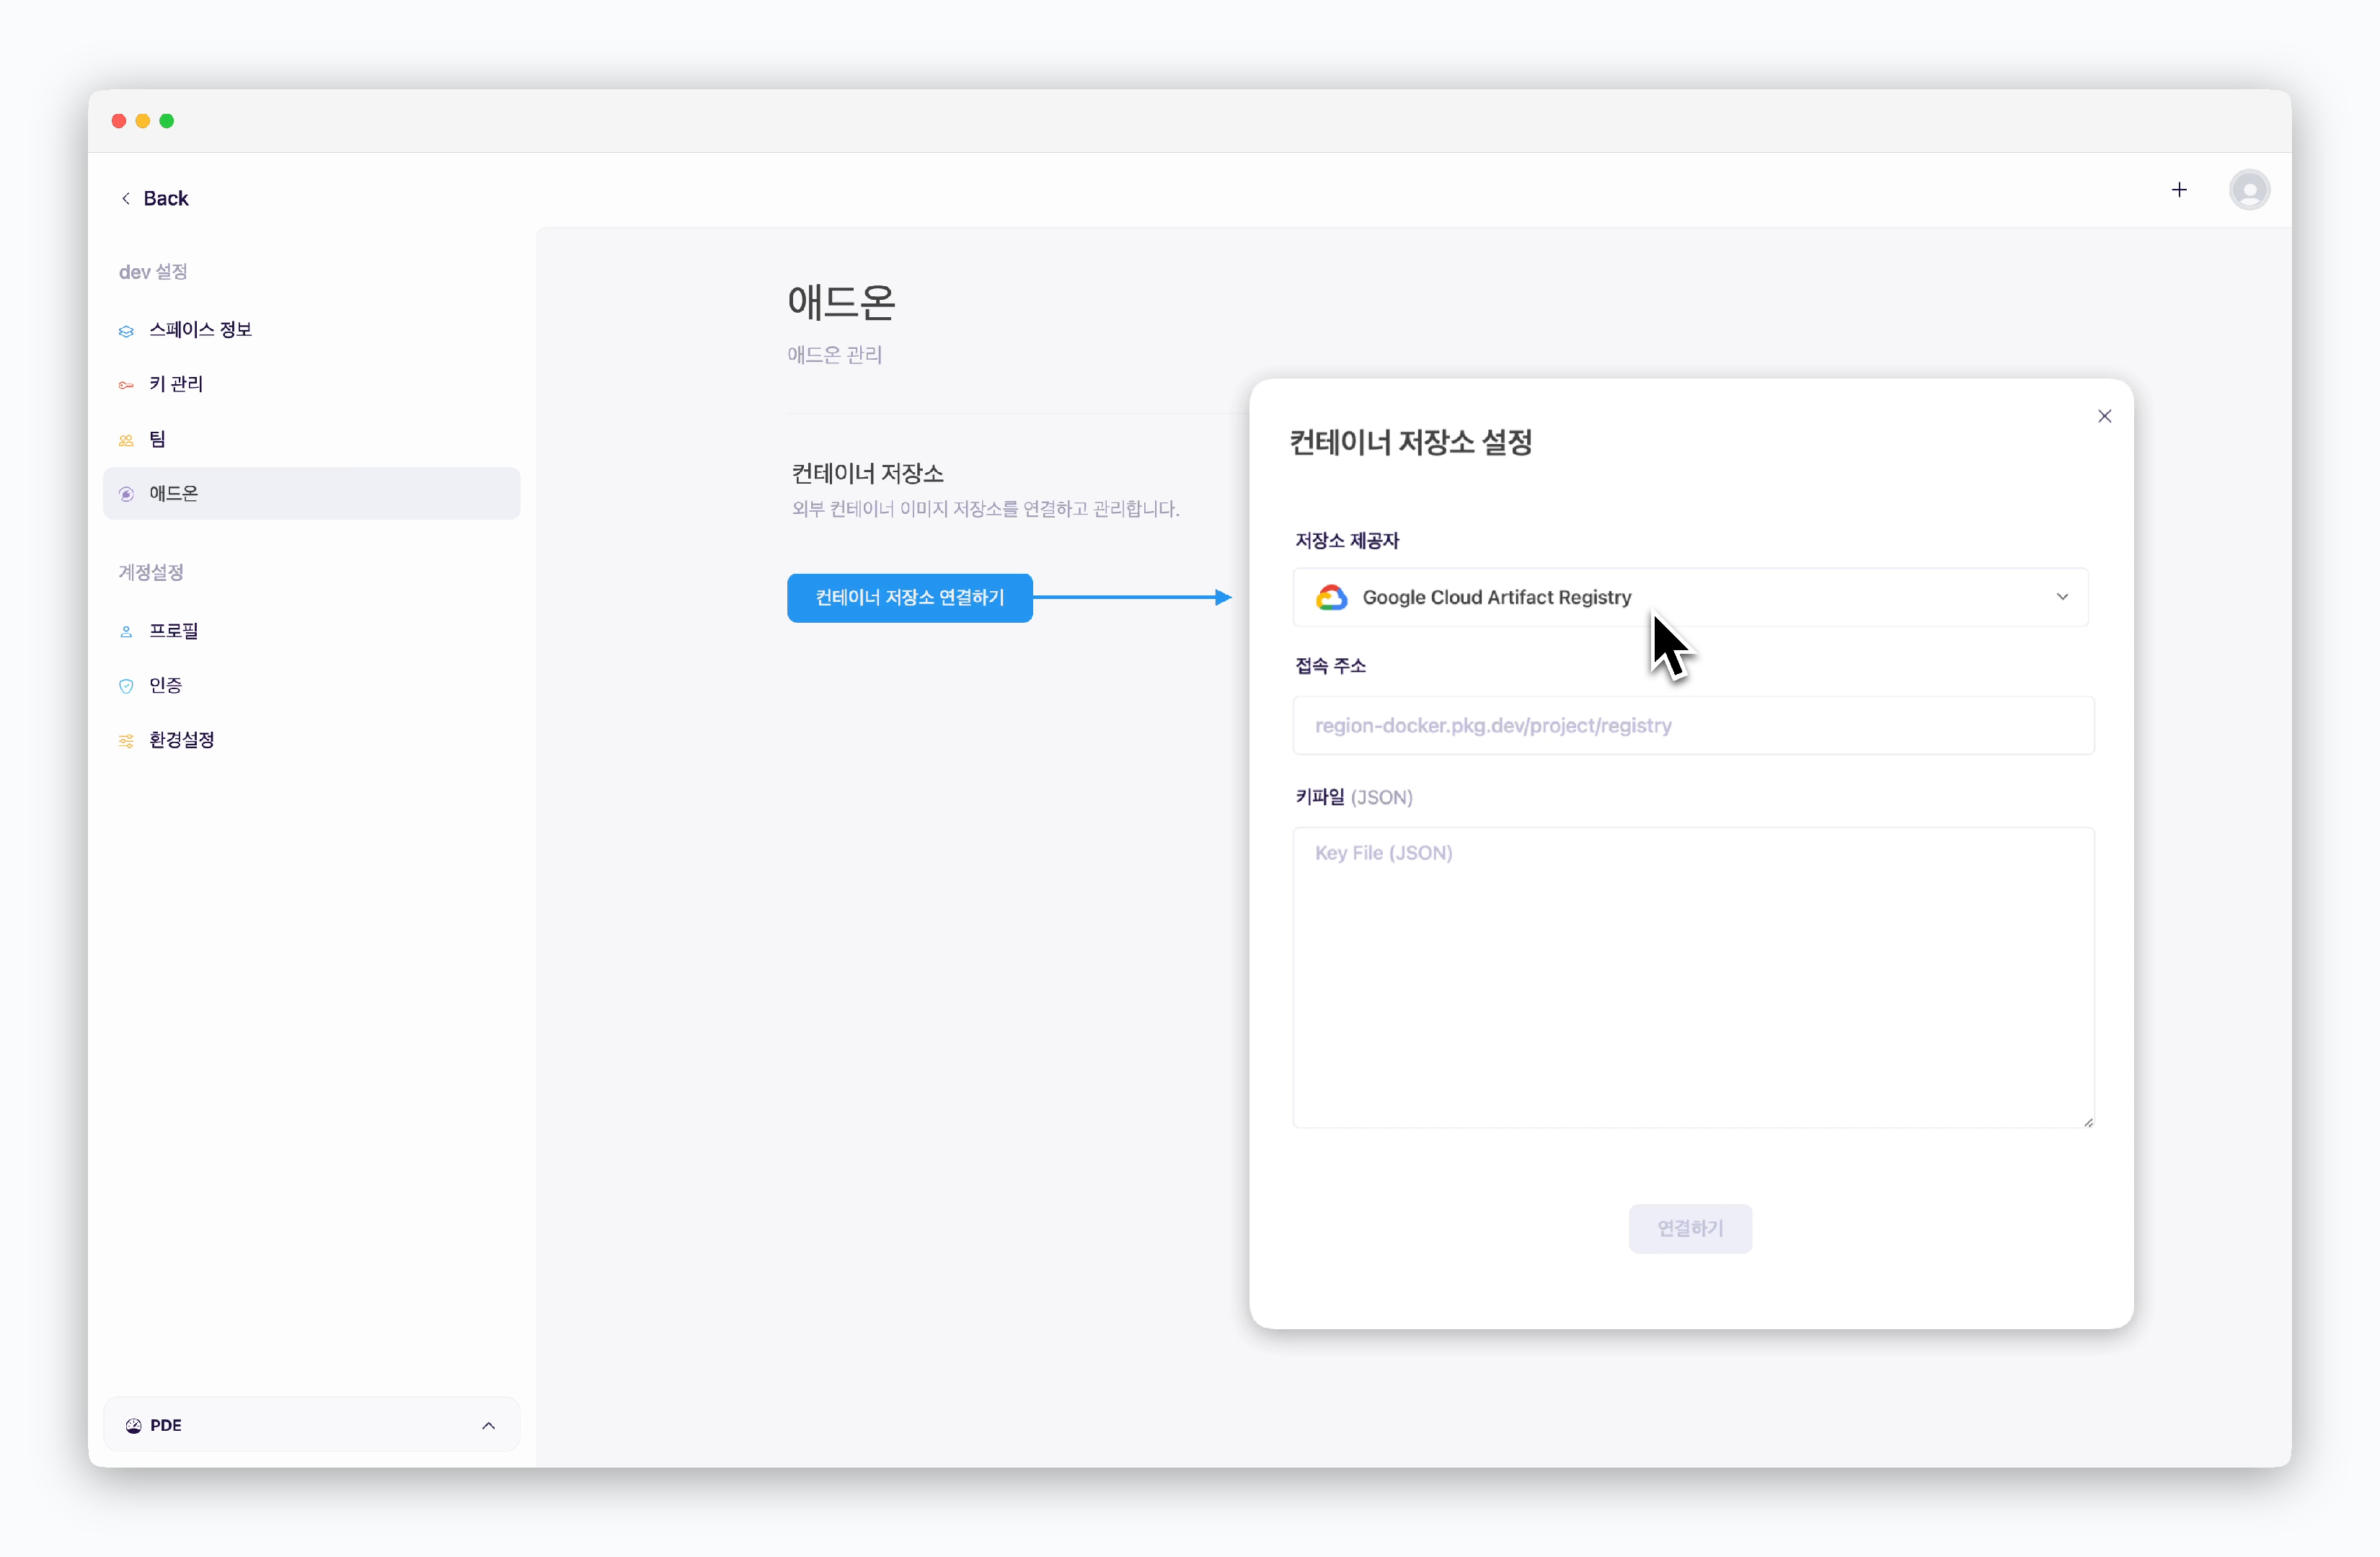The image size is (2380, 1557).
Task: Click the 연결하기 submit button
Action: (1690, 1228)
